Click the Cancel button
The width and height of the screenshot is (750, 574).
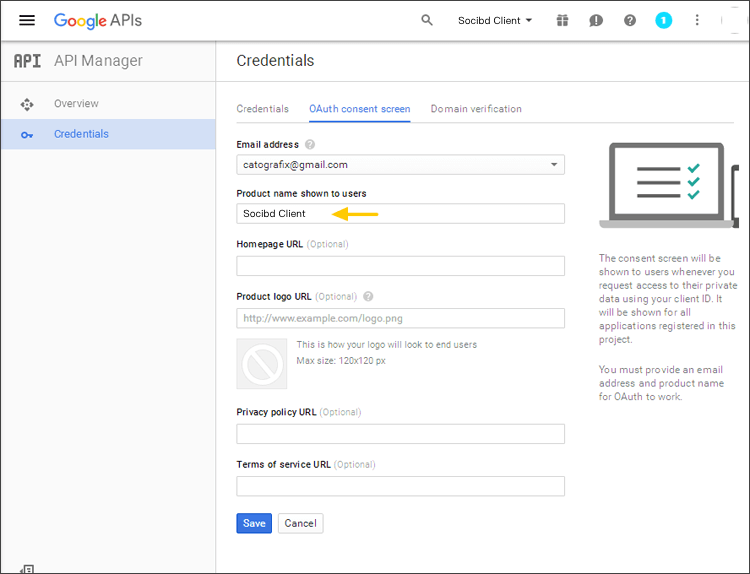tap(300, 523)
